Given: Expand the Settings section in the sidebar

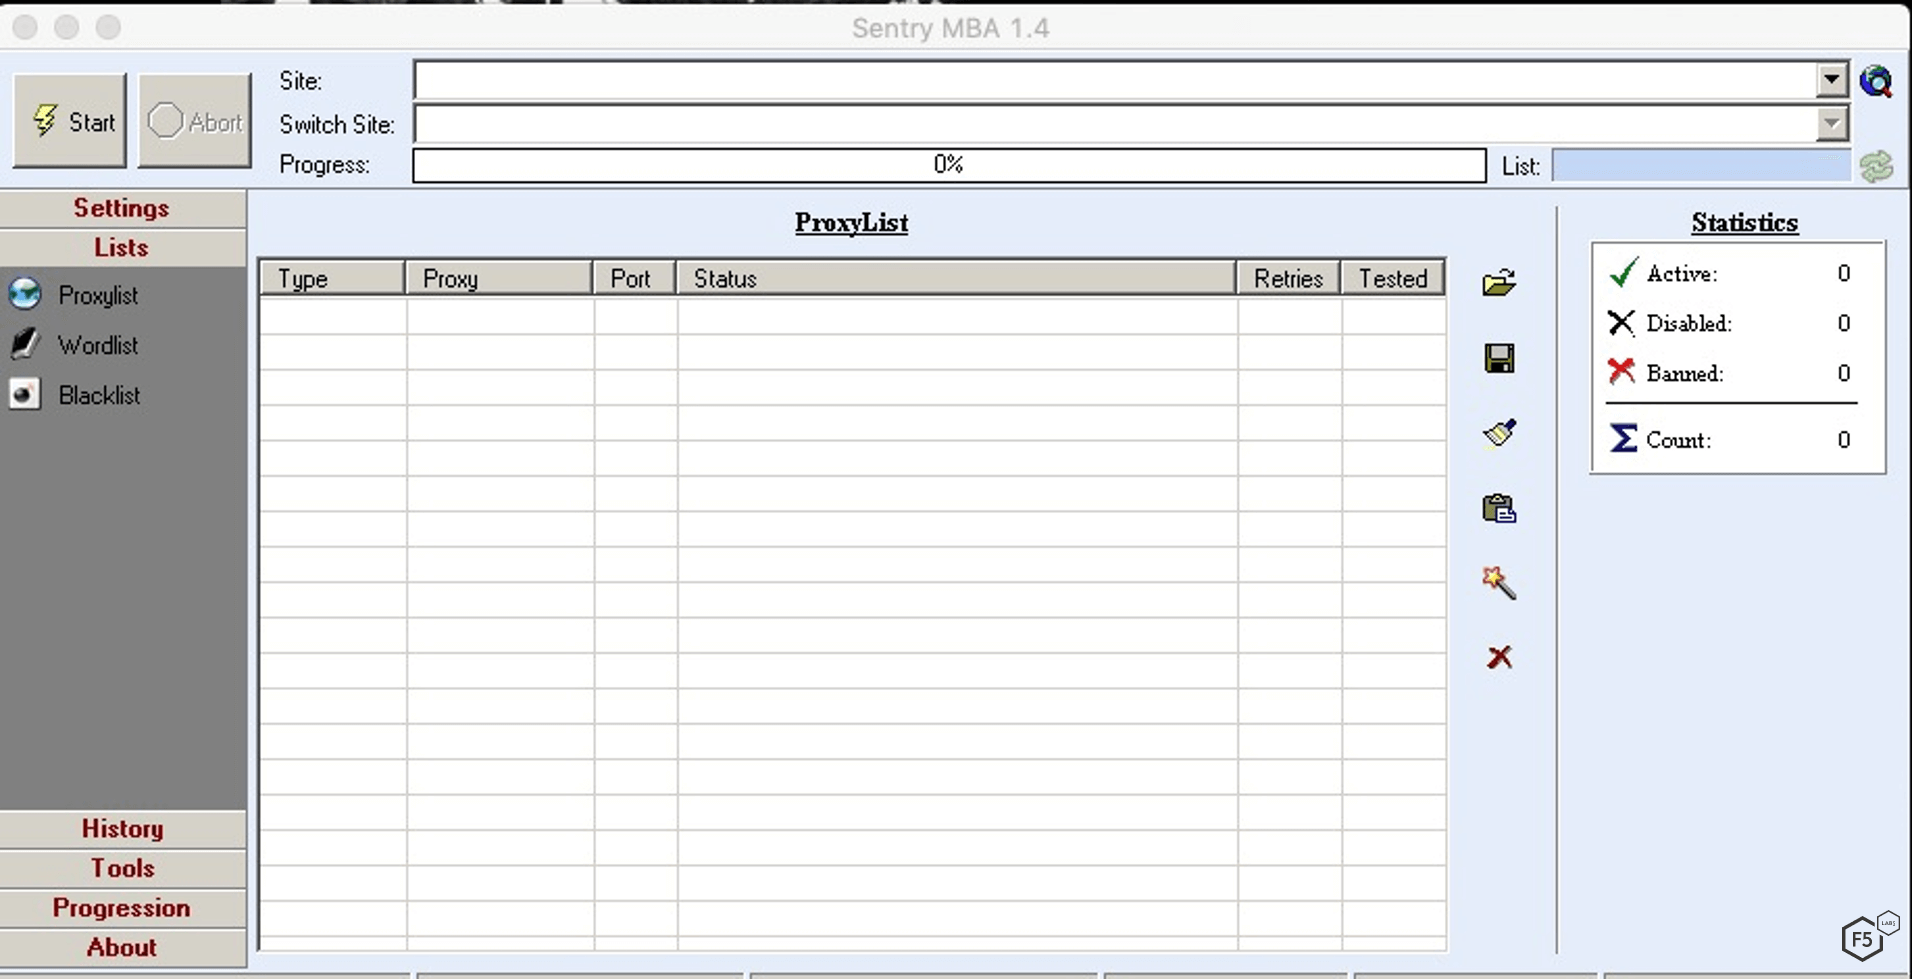Looking at the screenshot, I should 122,208.
